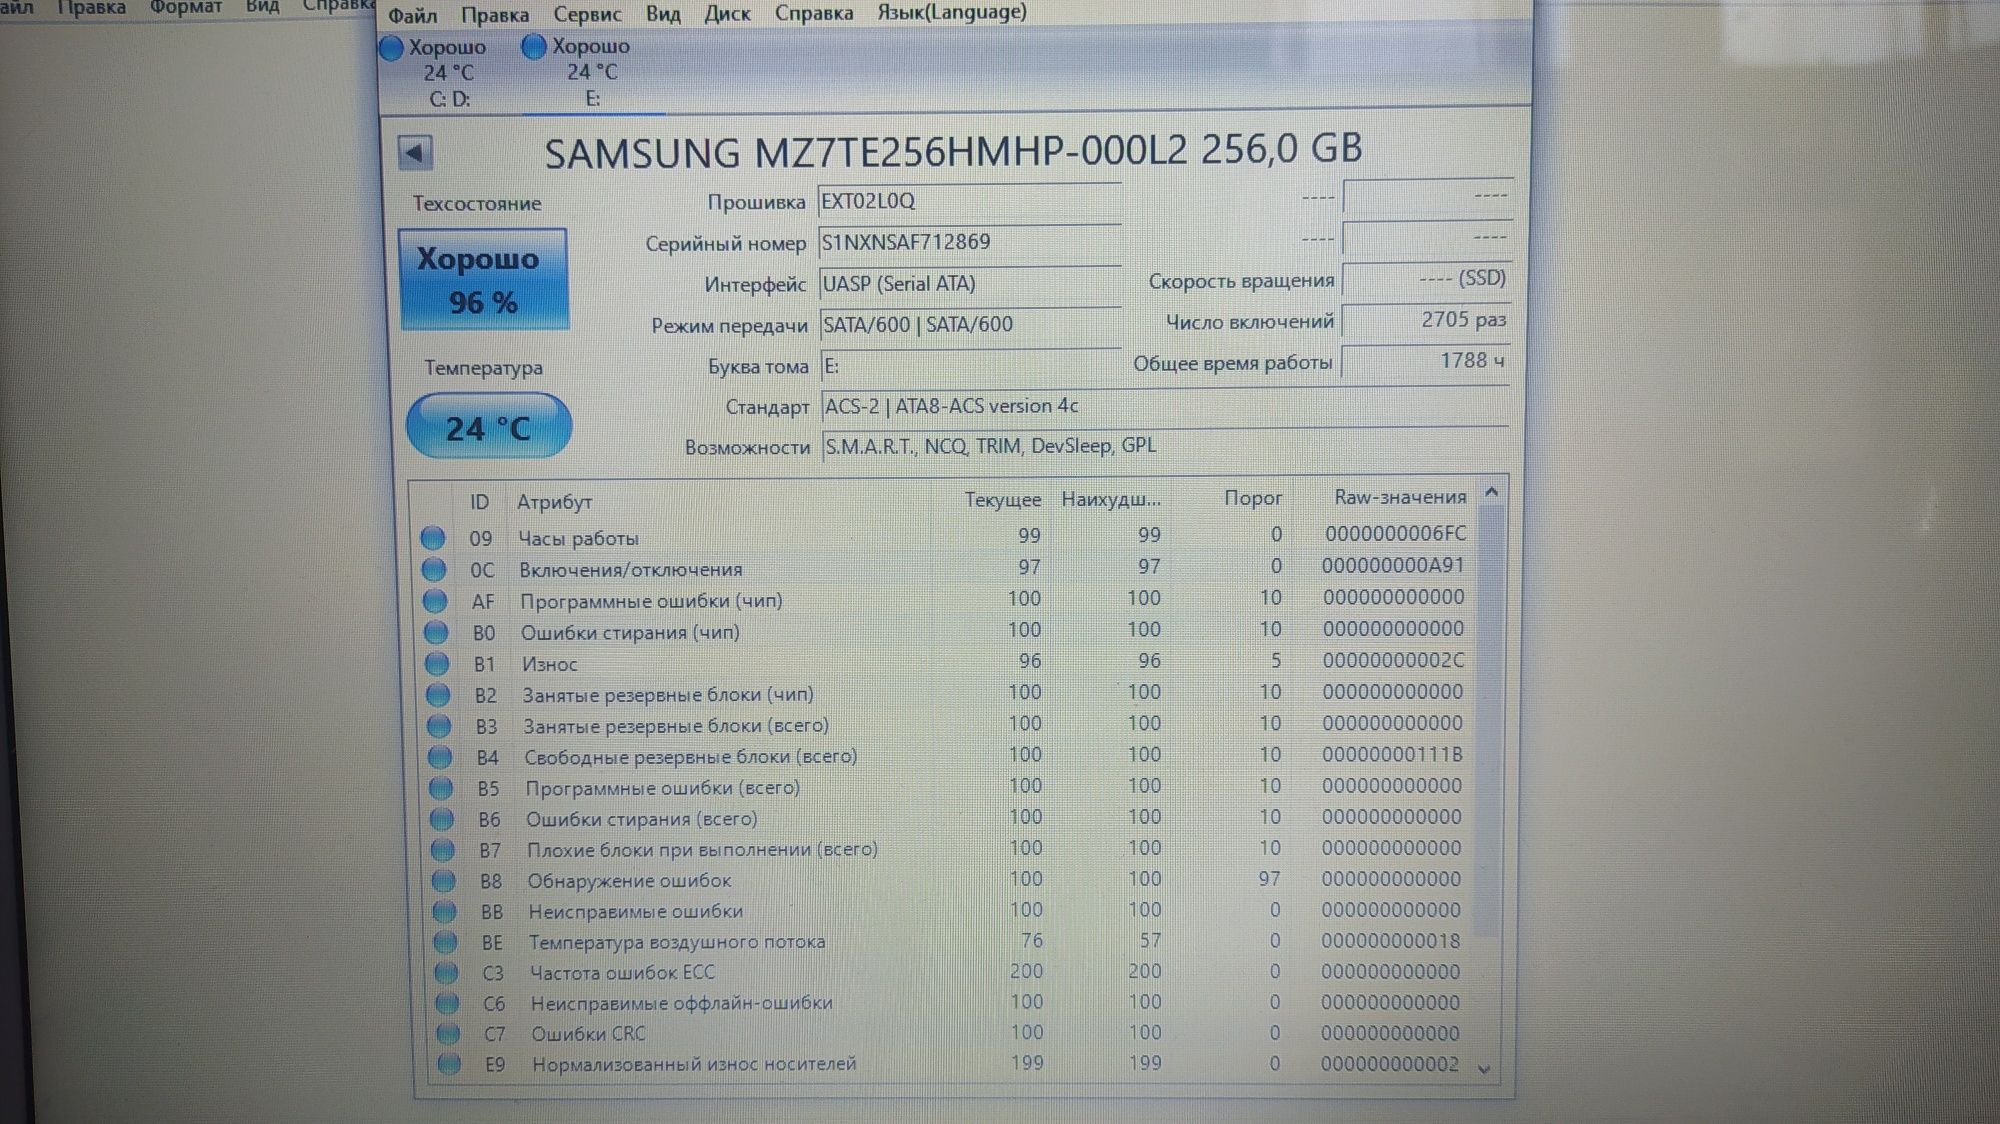The width and height of the screenshot is (2000, 1124).
Task: Click status icon for BB Неисправимые ошибки
Action: [x=445, y=912]
